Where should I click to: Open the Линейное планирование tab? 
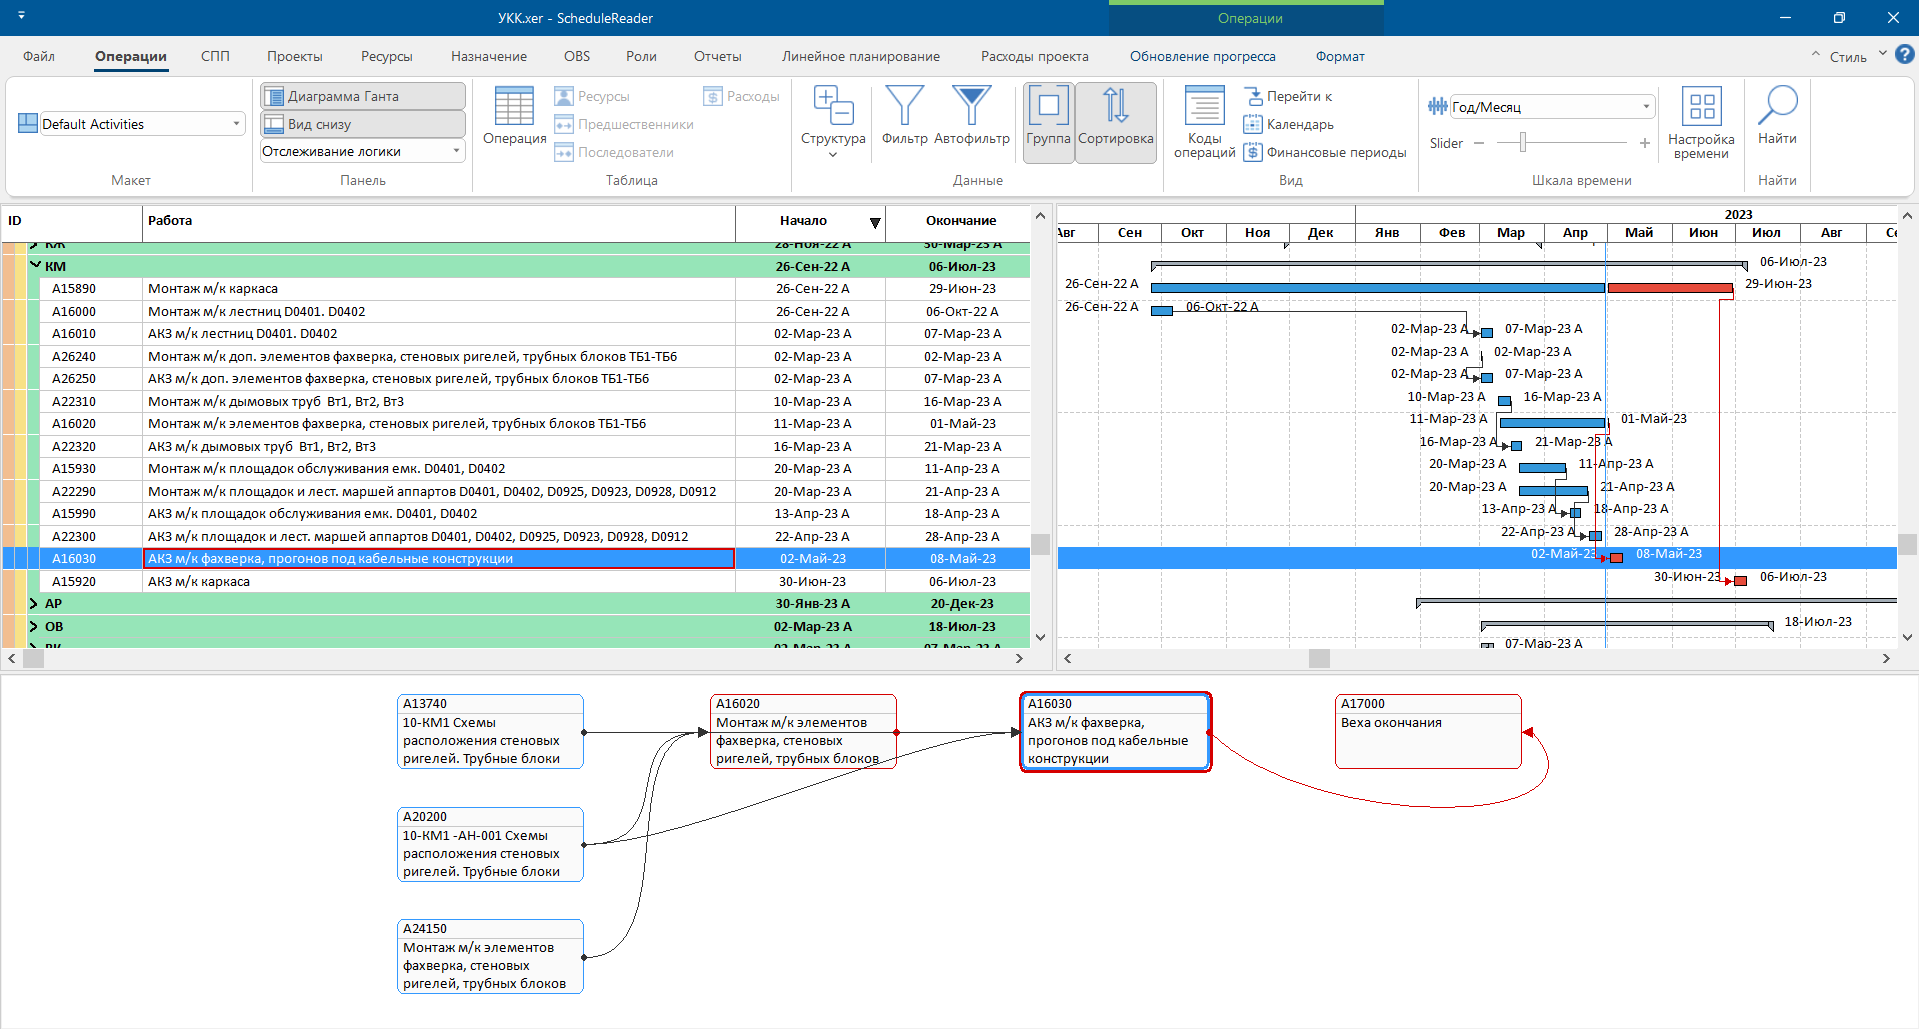861,56
